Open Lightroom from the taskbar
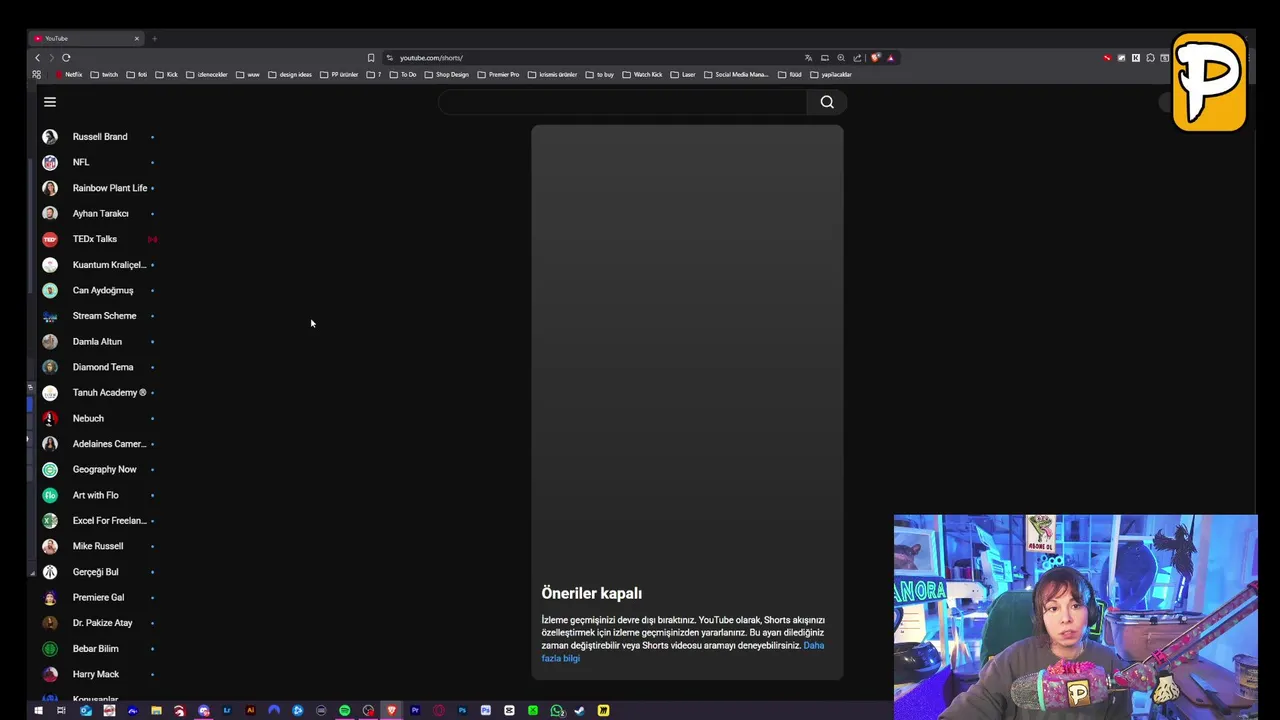The width and height of the screenshot is (1280, 720). [x=227, y=711]
